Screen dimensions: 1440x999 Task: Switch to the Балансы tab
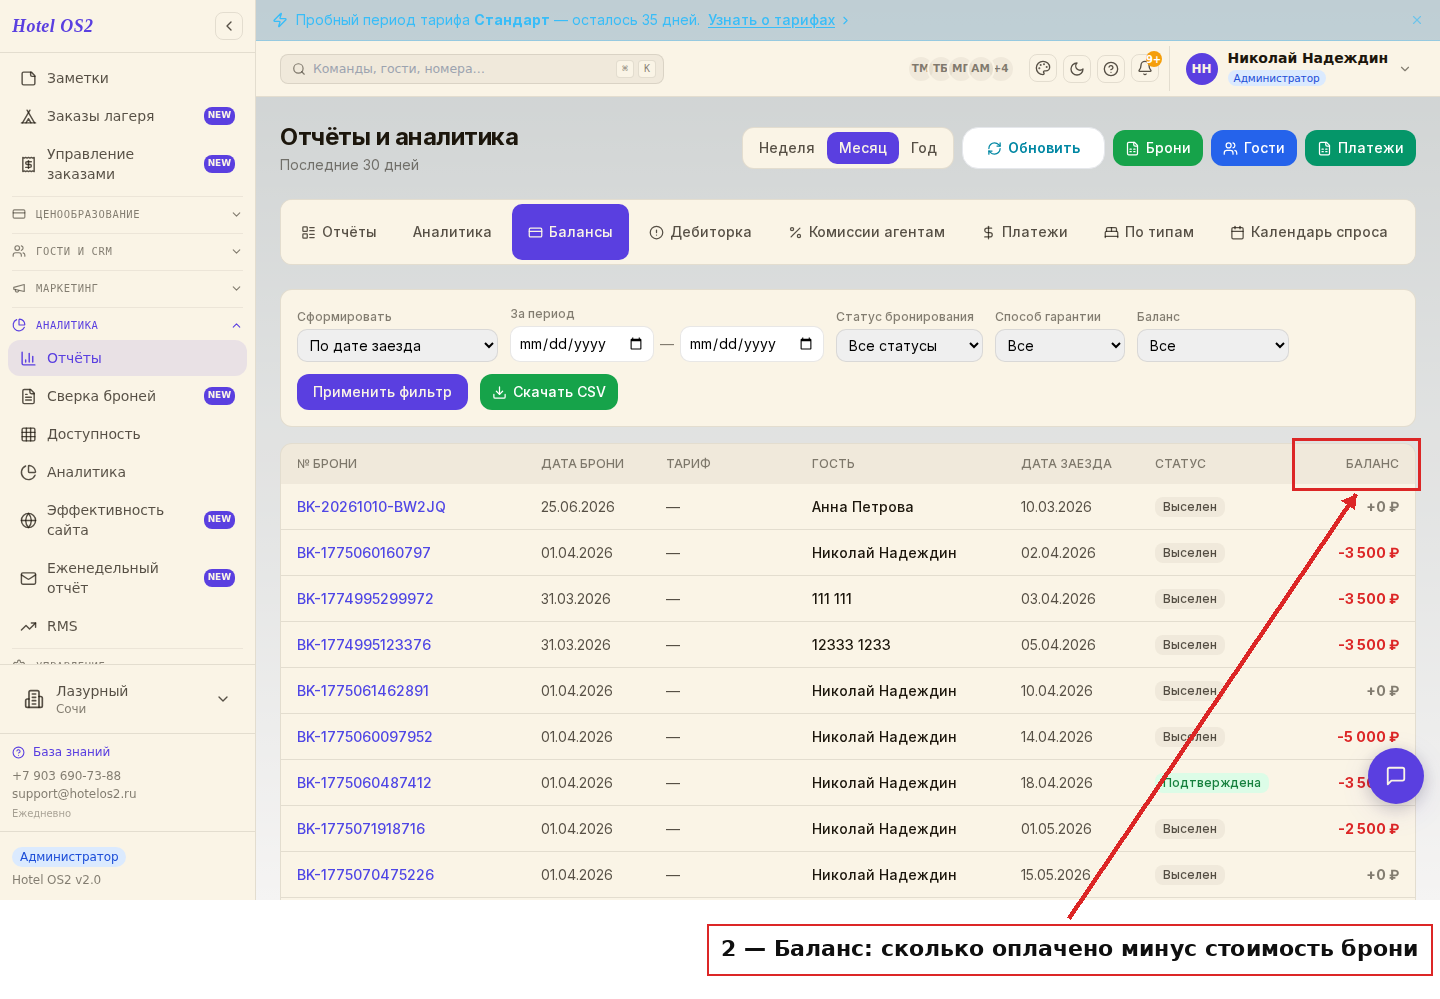(570, 232)
